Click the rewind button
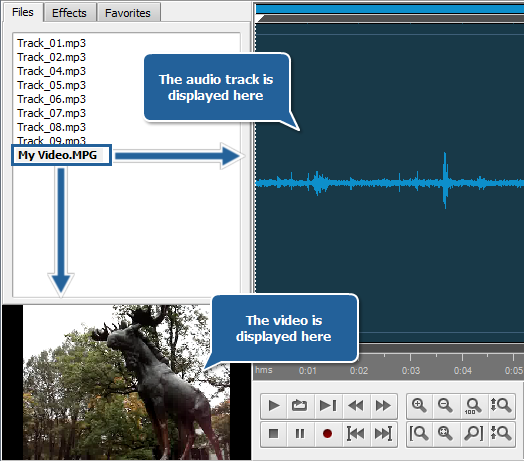 356,406
